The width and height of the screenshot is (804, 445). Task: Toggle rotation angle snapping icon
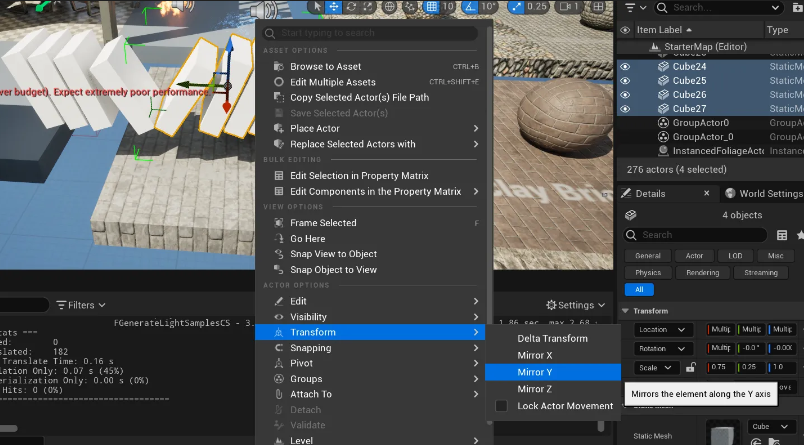pos(470,7)
